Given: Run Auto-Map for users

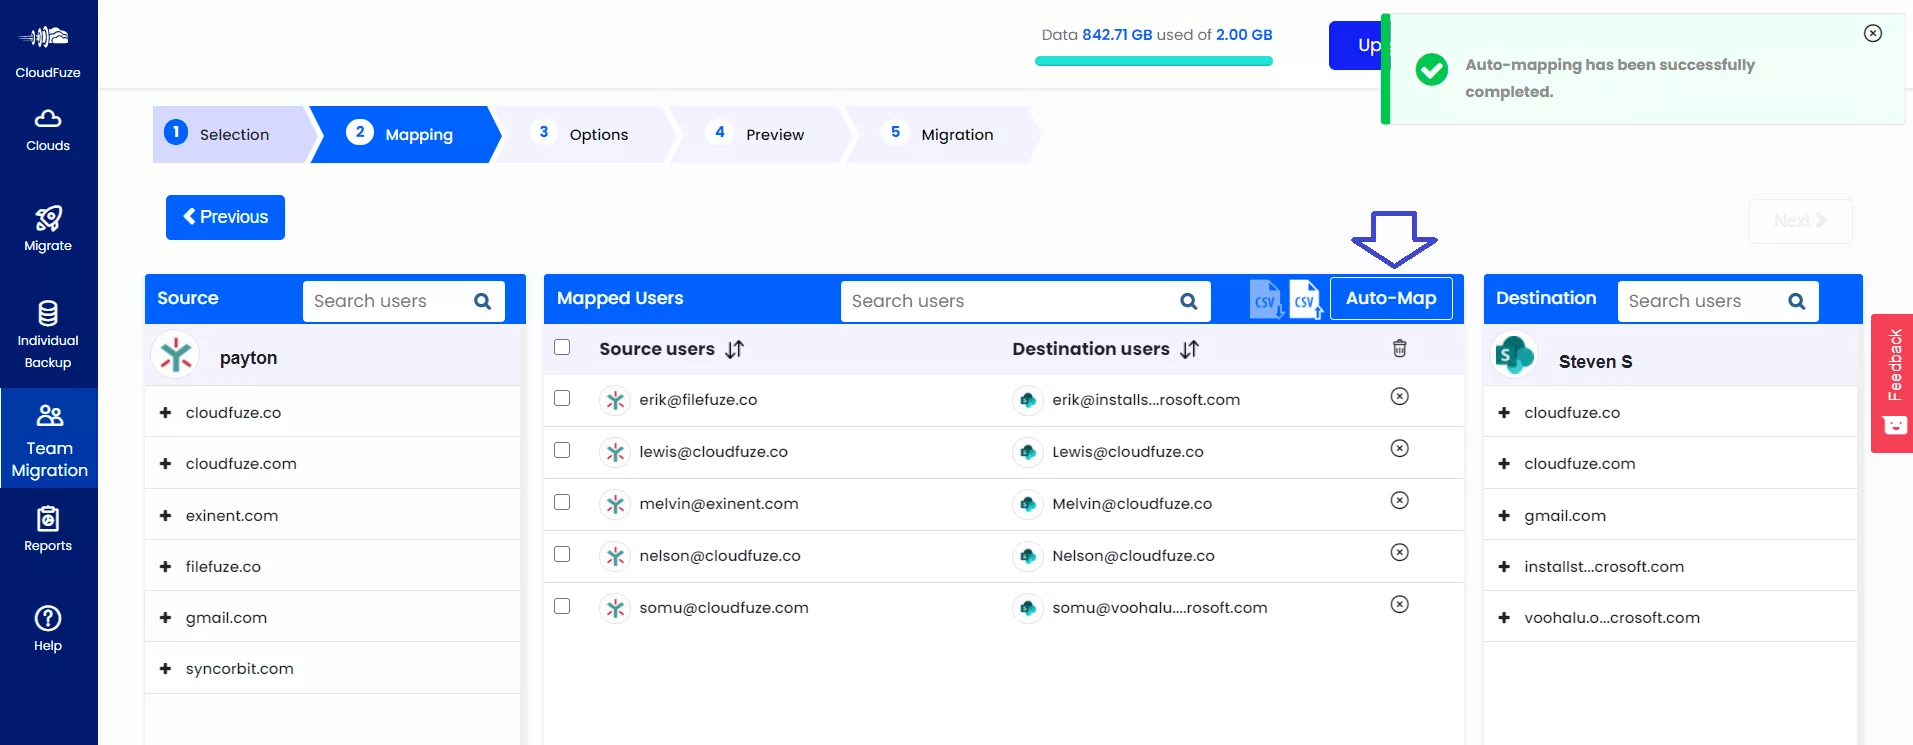Looking at the screenshot, I should coord(1391,298).
